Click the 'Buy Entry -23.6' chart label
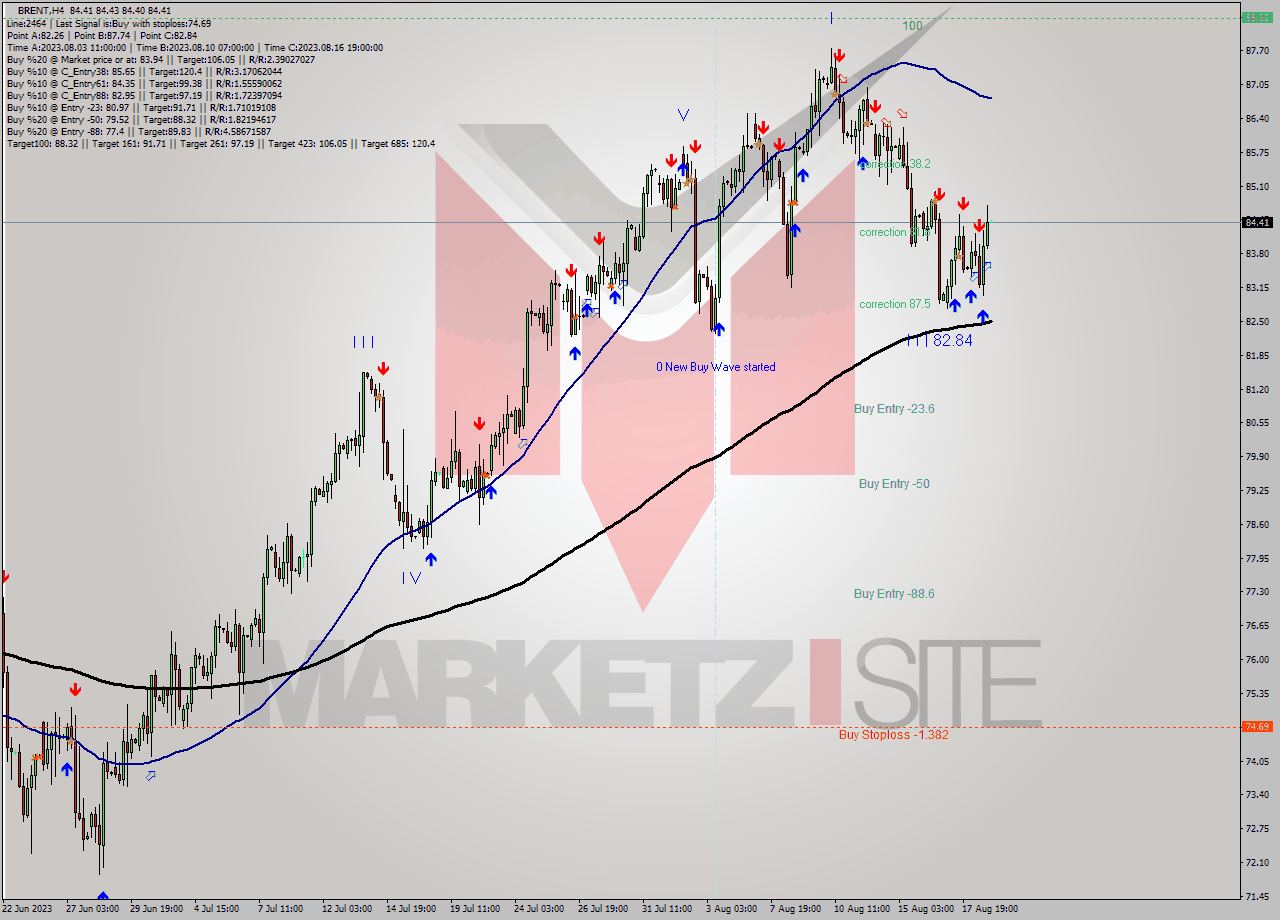 tap(894, 408)
